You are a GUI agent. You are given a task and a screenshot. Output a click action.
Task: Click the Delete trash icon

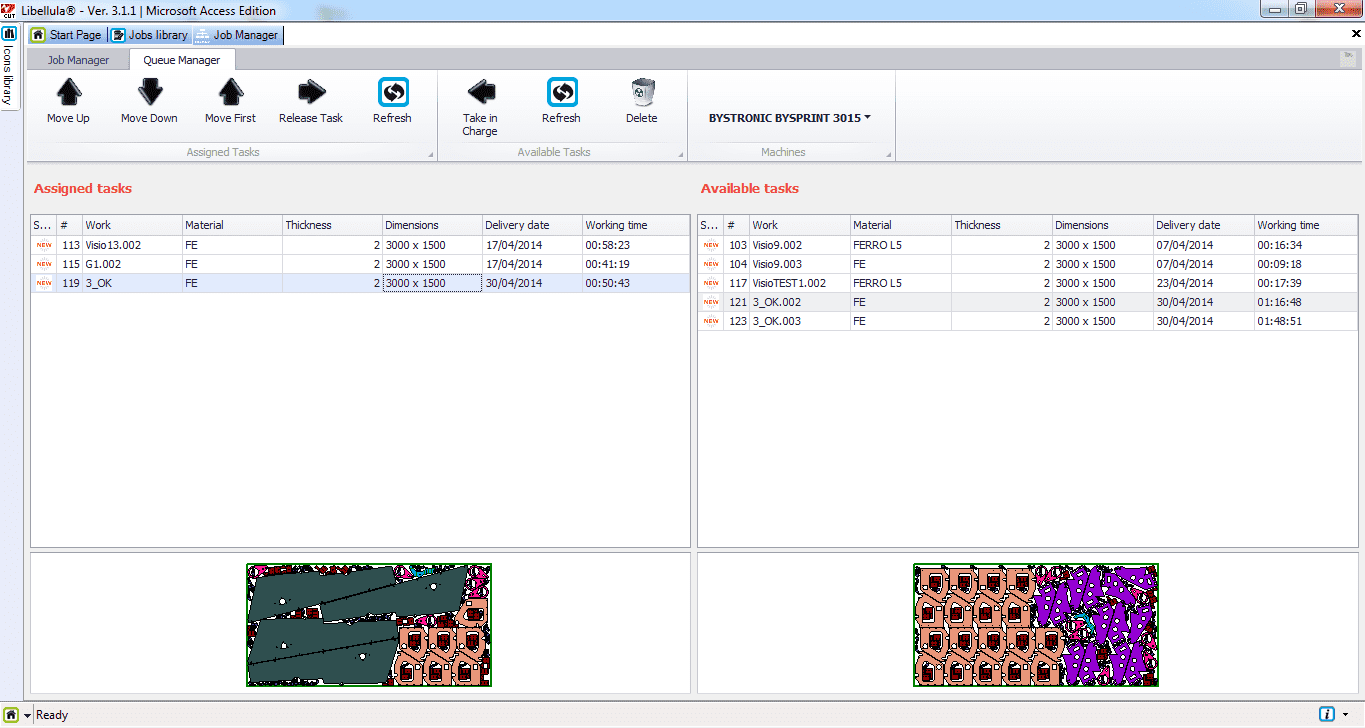pos(641,93)
